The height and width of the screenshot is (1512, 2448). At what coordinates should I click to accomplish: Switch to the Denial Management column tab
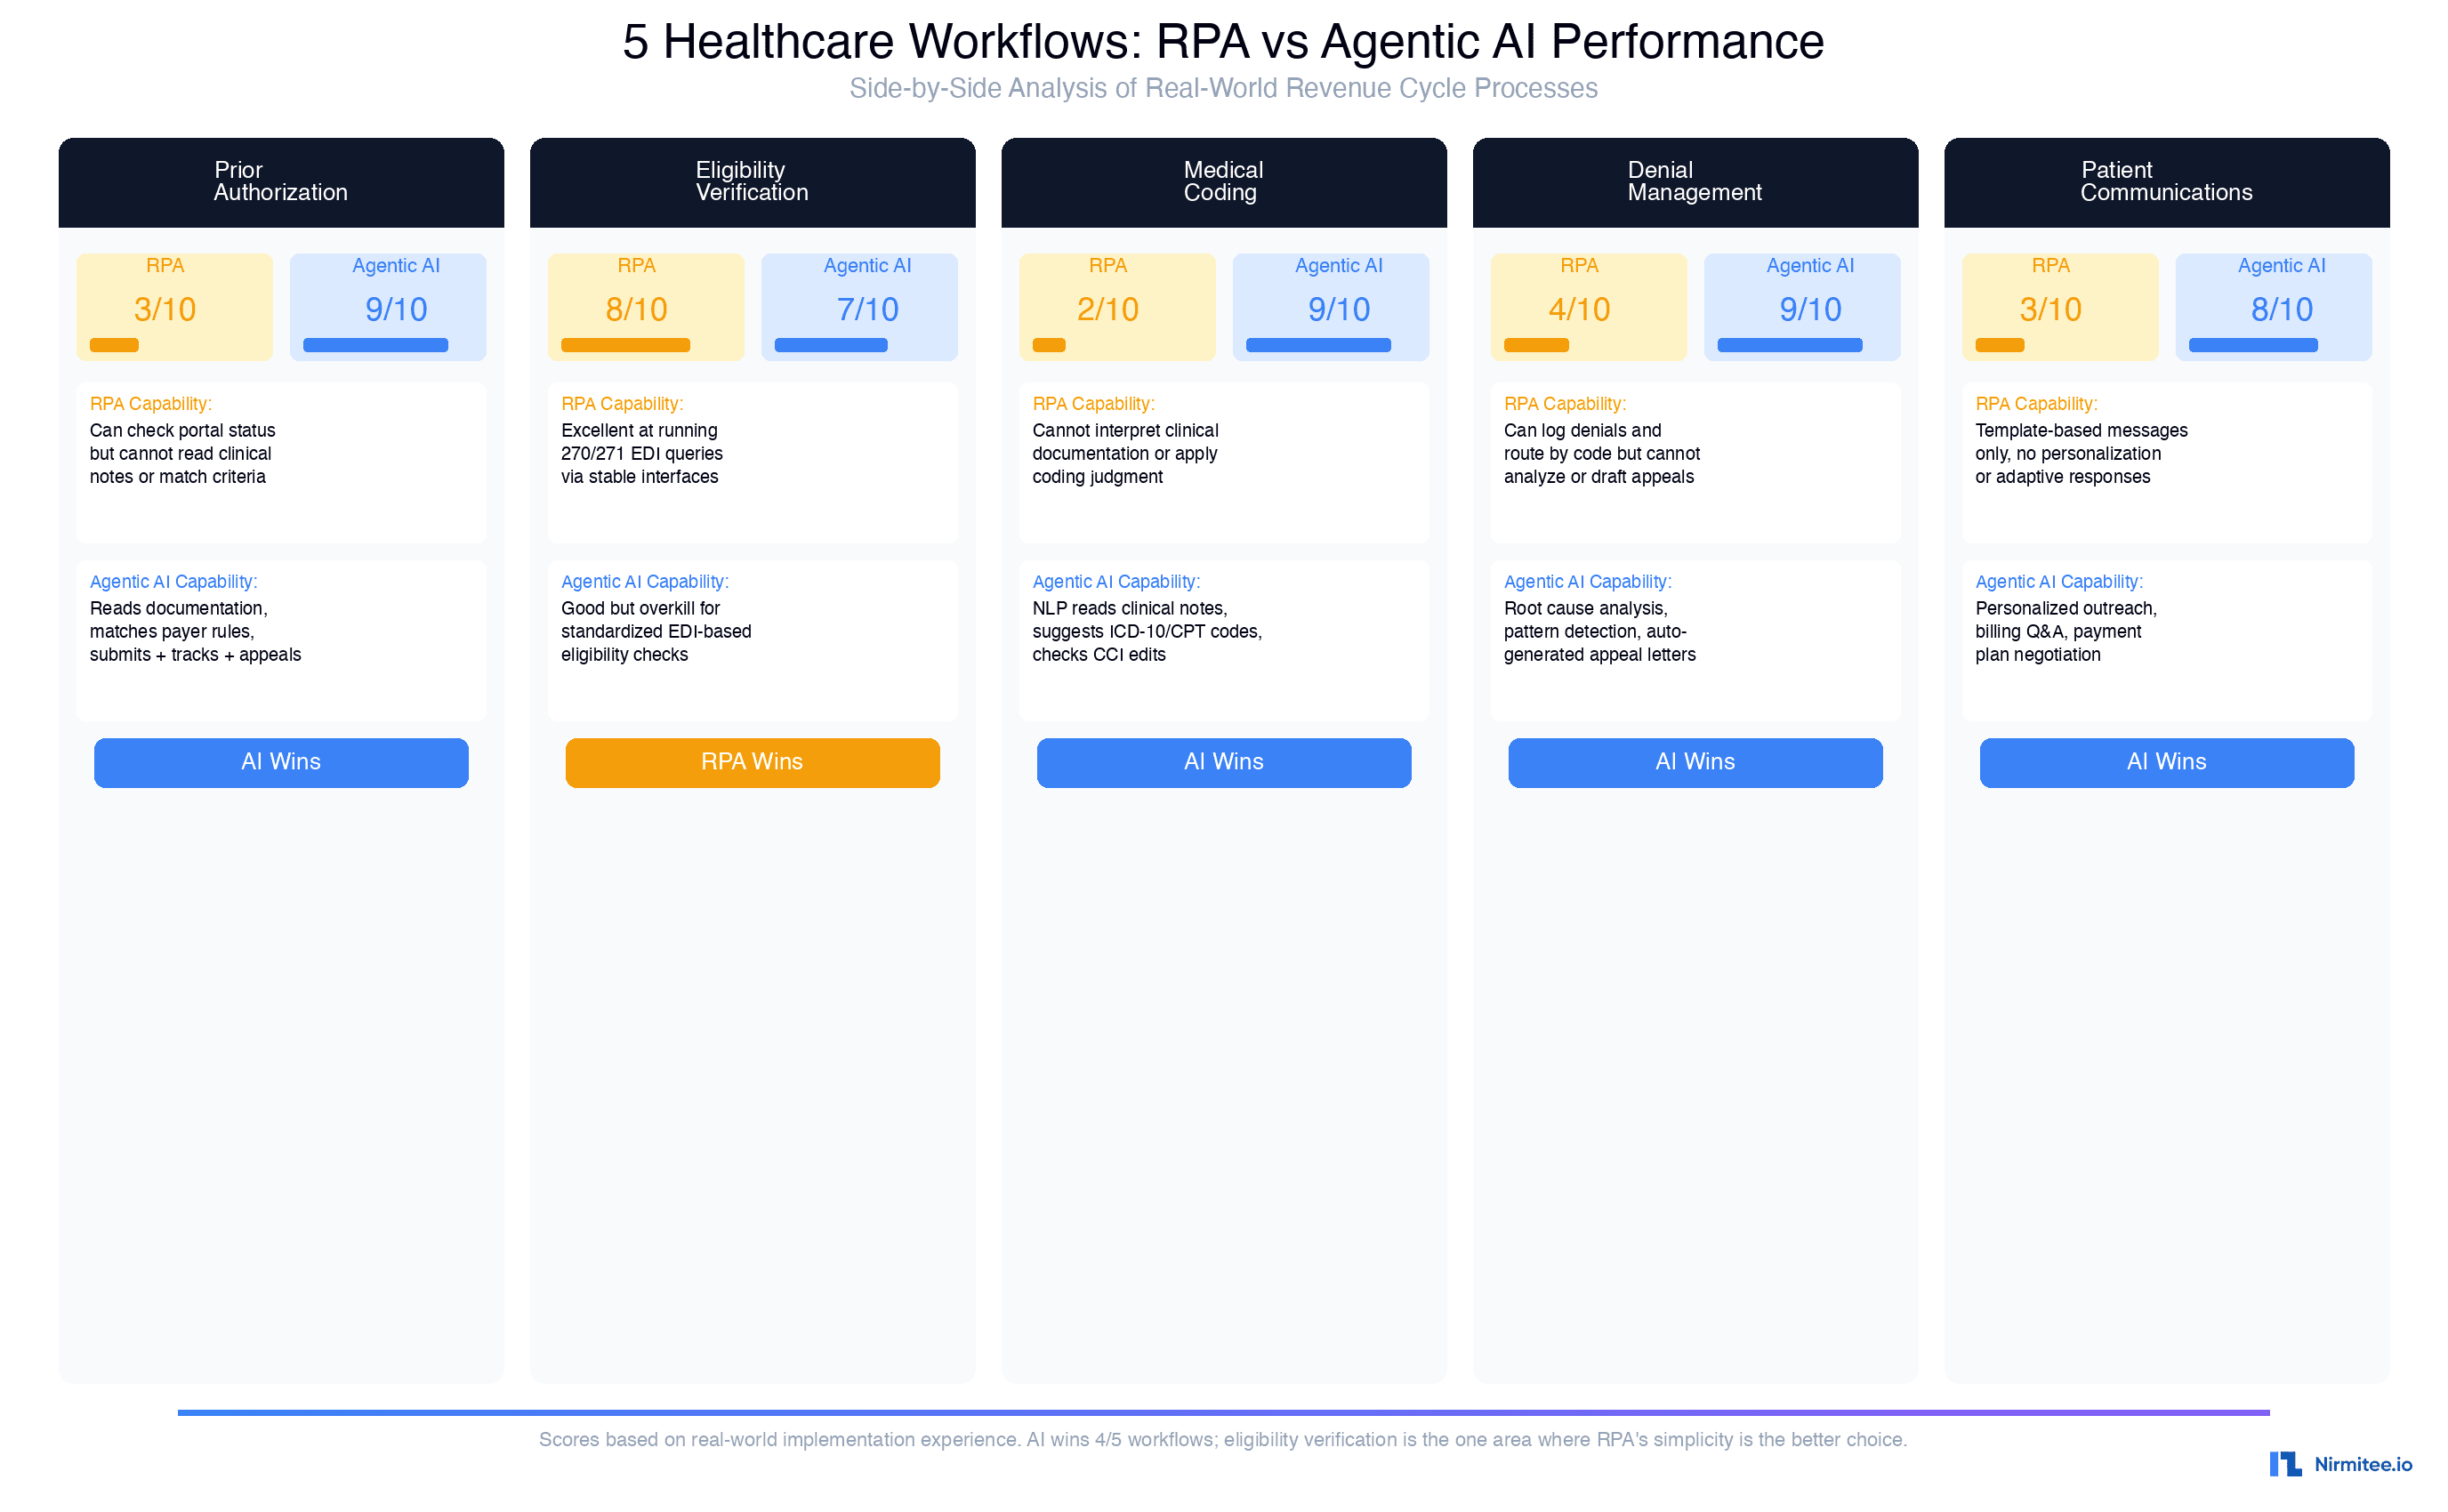pos(1694,182)
